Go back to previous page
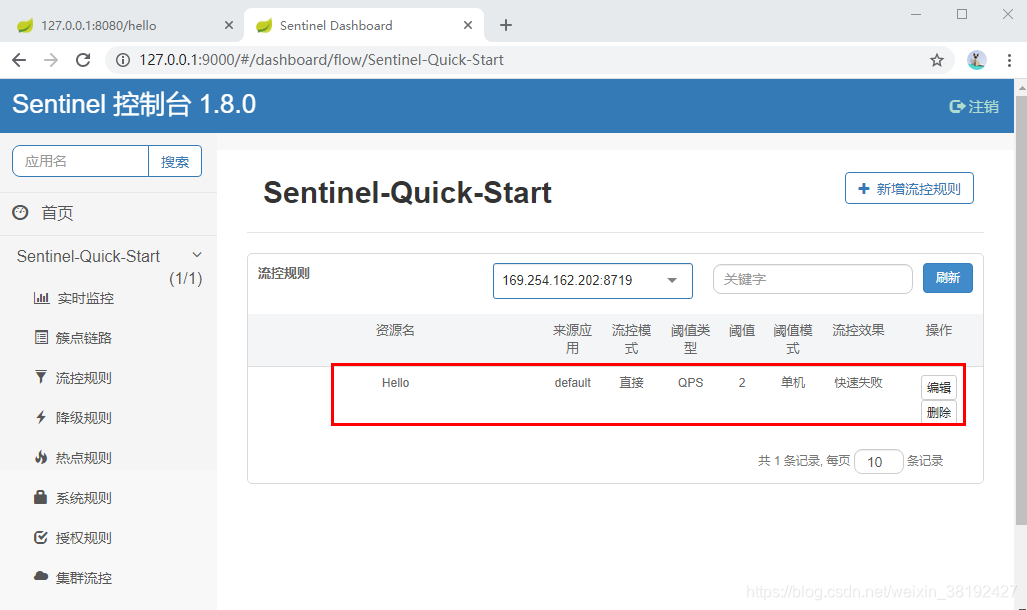Viewport: 1027px width, 610px height. pyautogui.click(x=19, y=60)
